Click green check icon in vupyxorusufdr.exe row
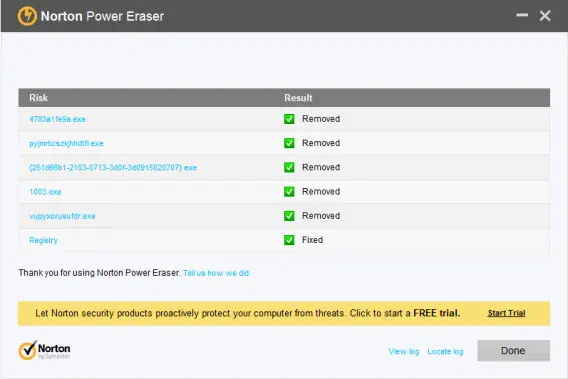The height and width of the screenshot is (379, 568). click(289, 216)
